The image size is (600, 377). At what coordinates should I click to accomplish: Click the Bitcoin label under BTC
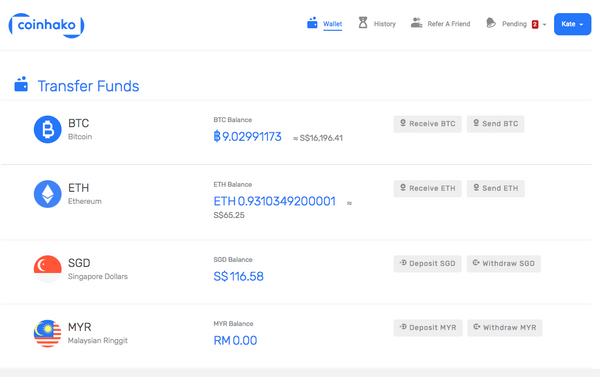(x=80, y=137)
